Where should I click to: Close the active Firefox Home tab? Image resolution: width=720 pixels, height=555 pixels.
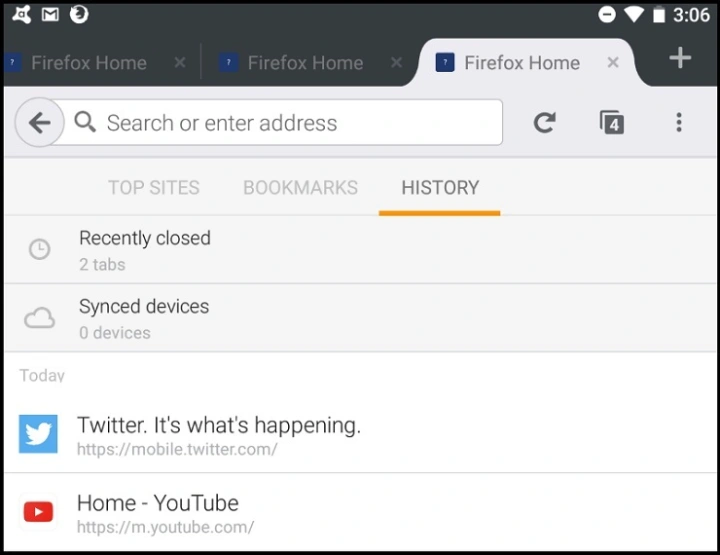[613, 62]
